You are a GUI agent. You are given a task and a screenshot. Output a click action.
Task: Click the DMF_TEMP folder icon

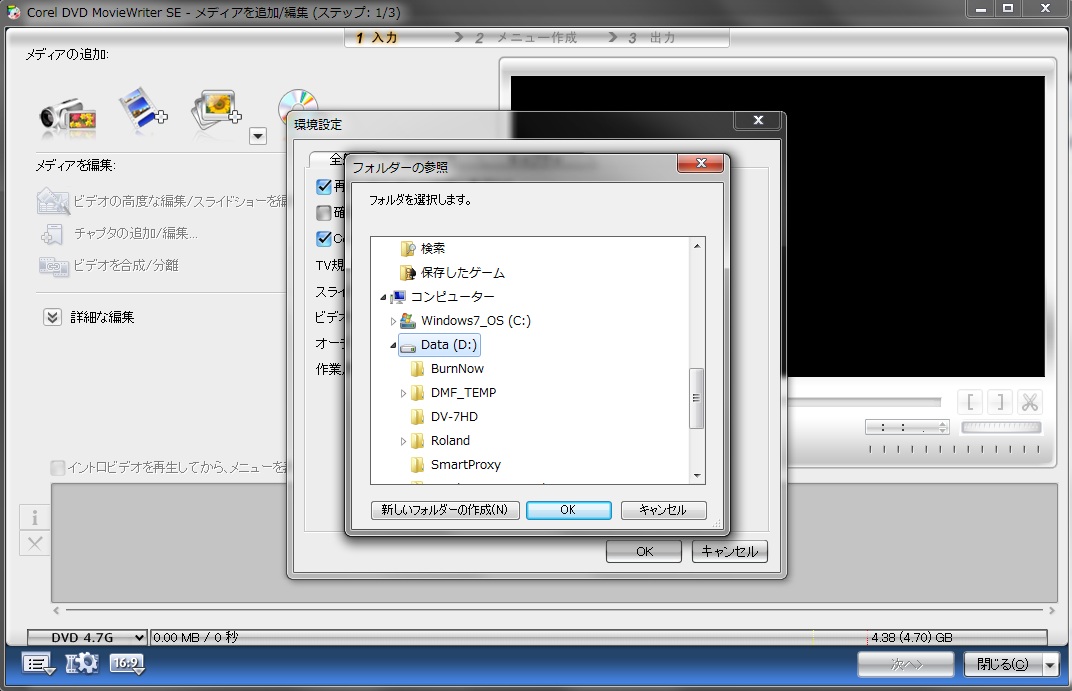click(x=418, y=393)
